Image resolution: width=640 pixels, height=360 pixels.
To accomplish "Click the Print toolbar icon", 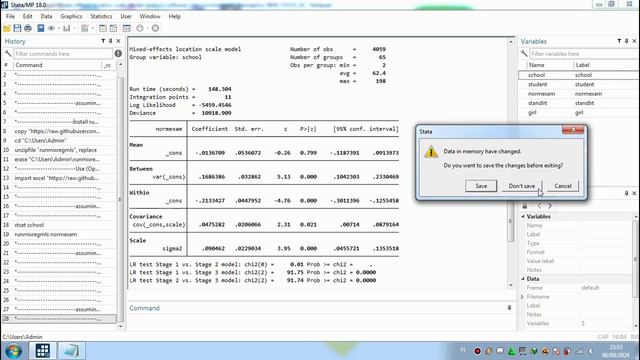I will (x=28, y=28).
